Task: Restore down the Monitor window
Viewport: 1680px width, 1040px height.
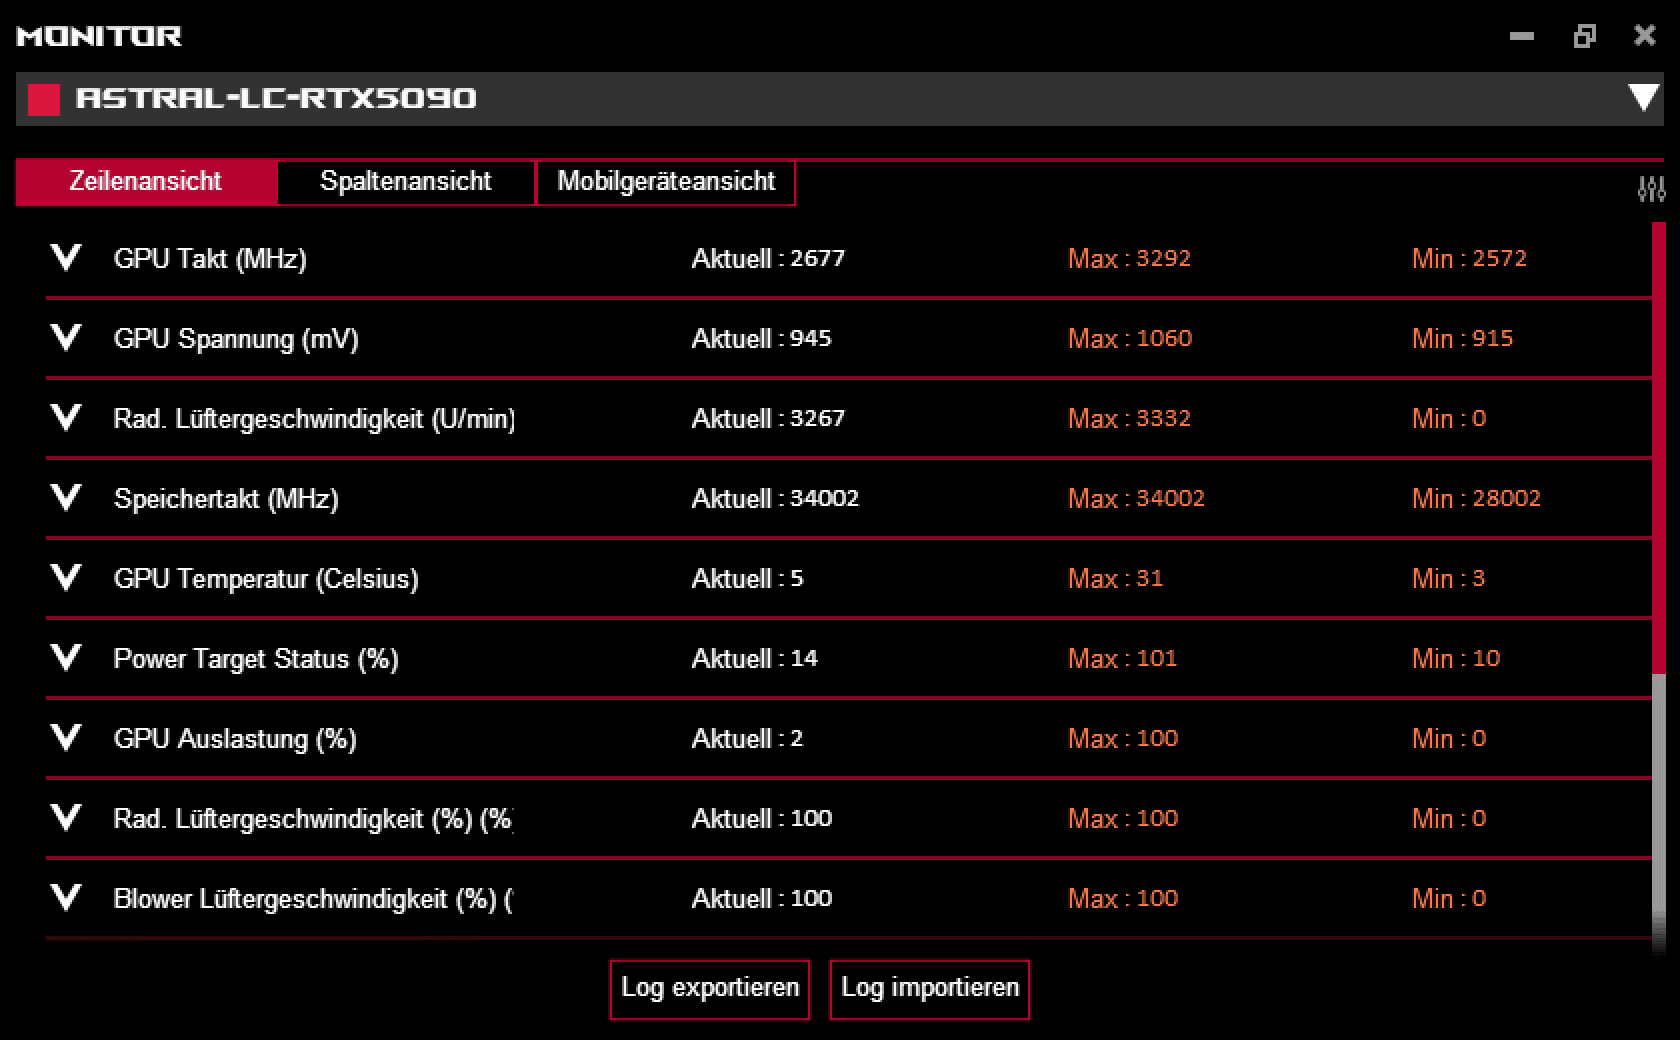Action: [x=1584, y=37]
